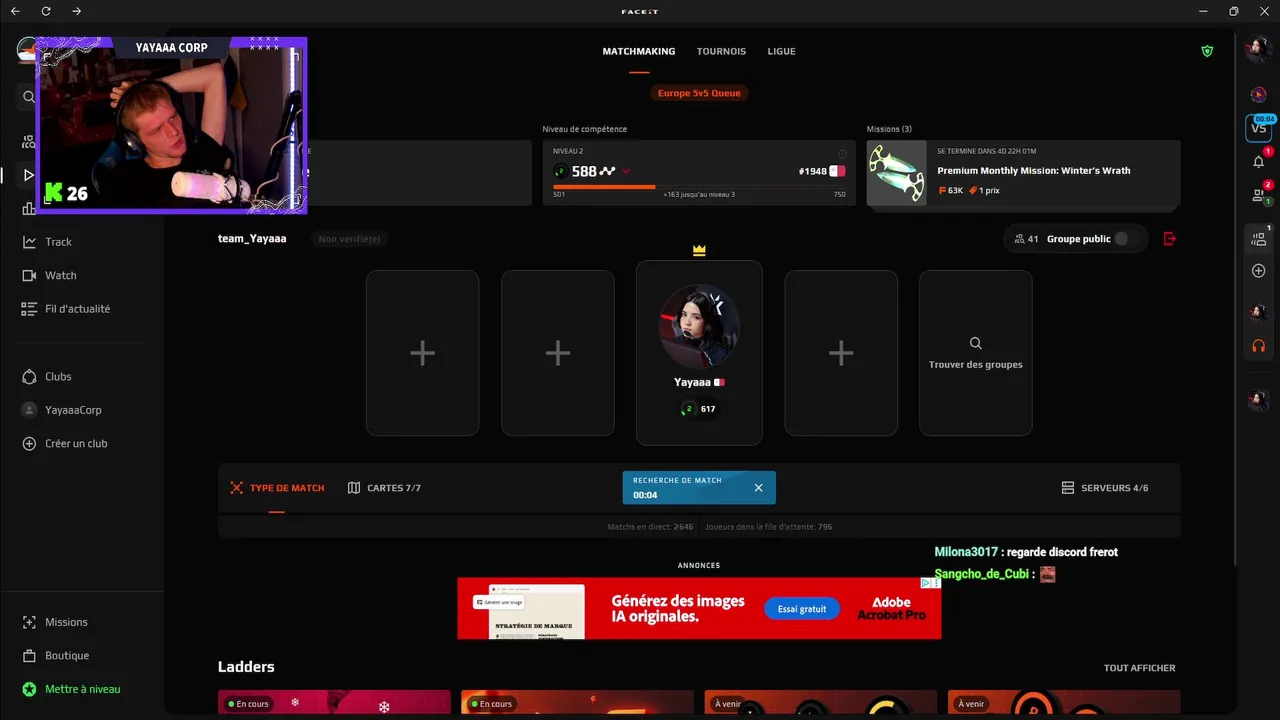This screenshot has width=1280, height=720.
Task: Click the avatar below the headset
Action: [x=1258, y=400]
